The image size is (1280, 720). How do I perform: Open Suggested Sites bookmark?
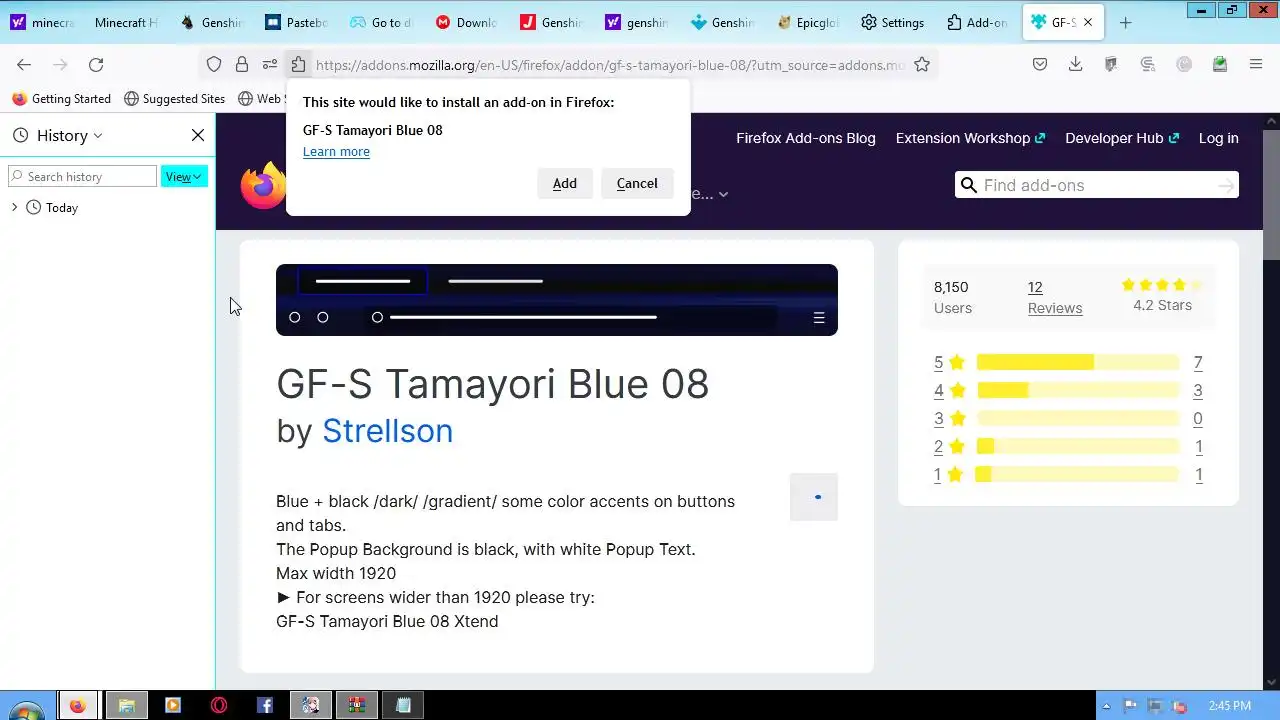click(174, 99)
